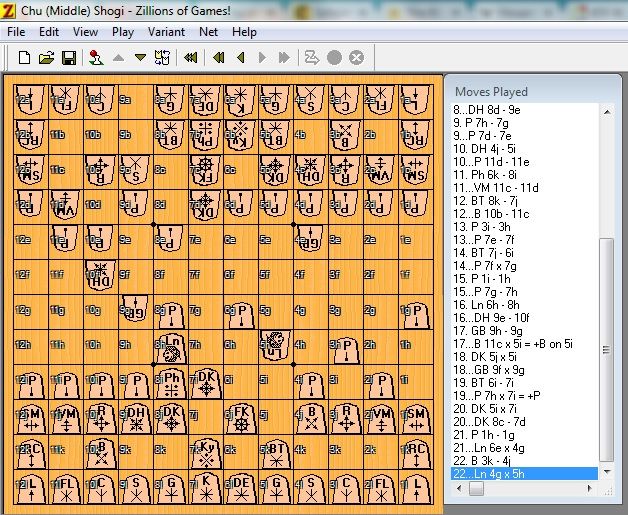Select the Kylin piece on 7k

tap(206, 453)
